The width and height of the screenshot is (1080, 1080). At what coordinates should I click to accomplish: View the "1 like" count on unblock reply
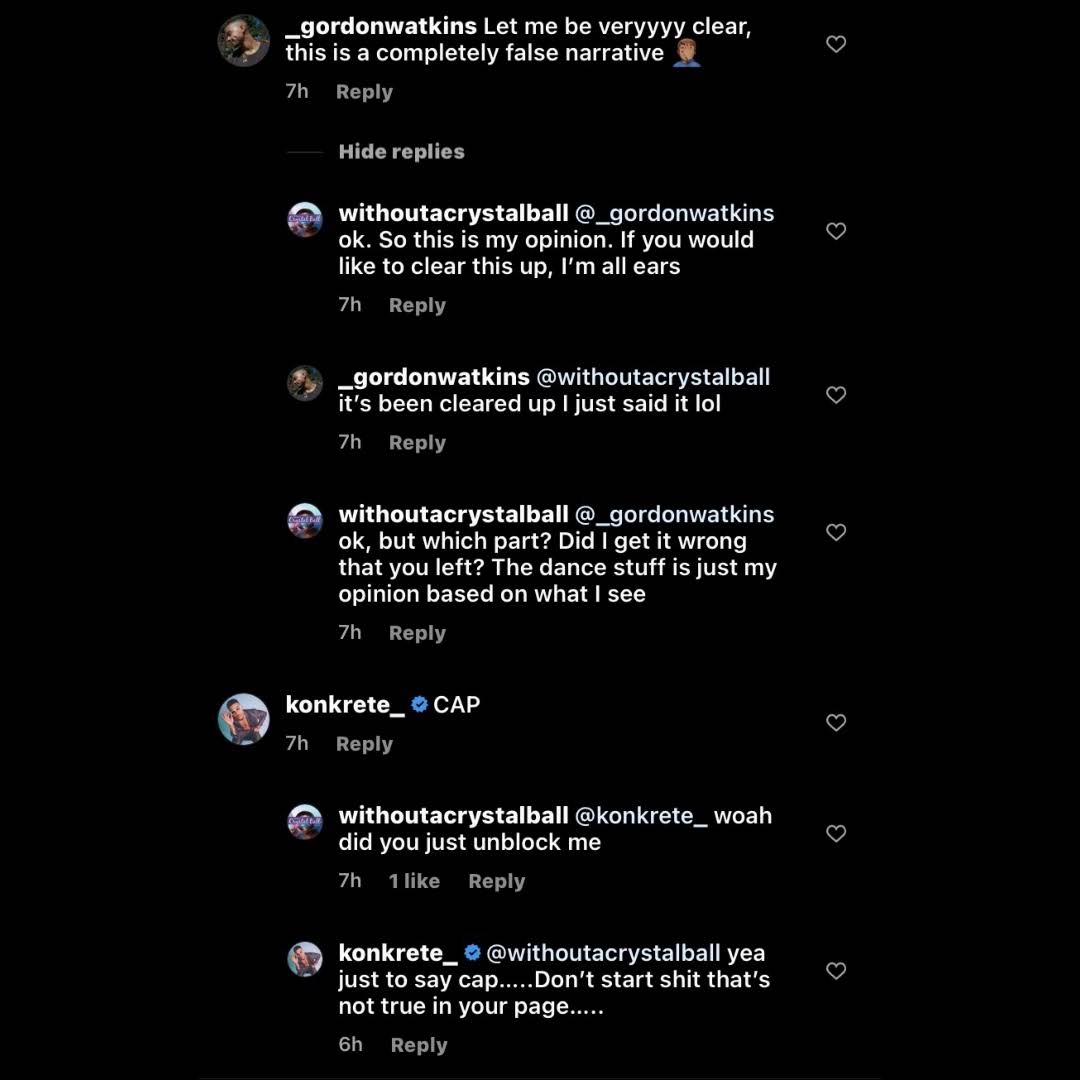[414, 881]
